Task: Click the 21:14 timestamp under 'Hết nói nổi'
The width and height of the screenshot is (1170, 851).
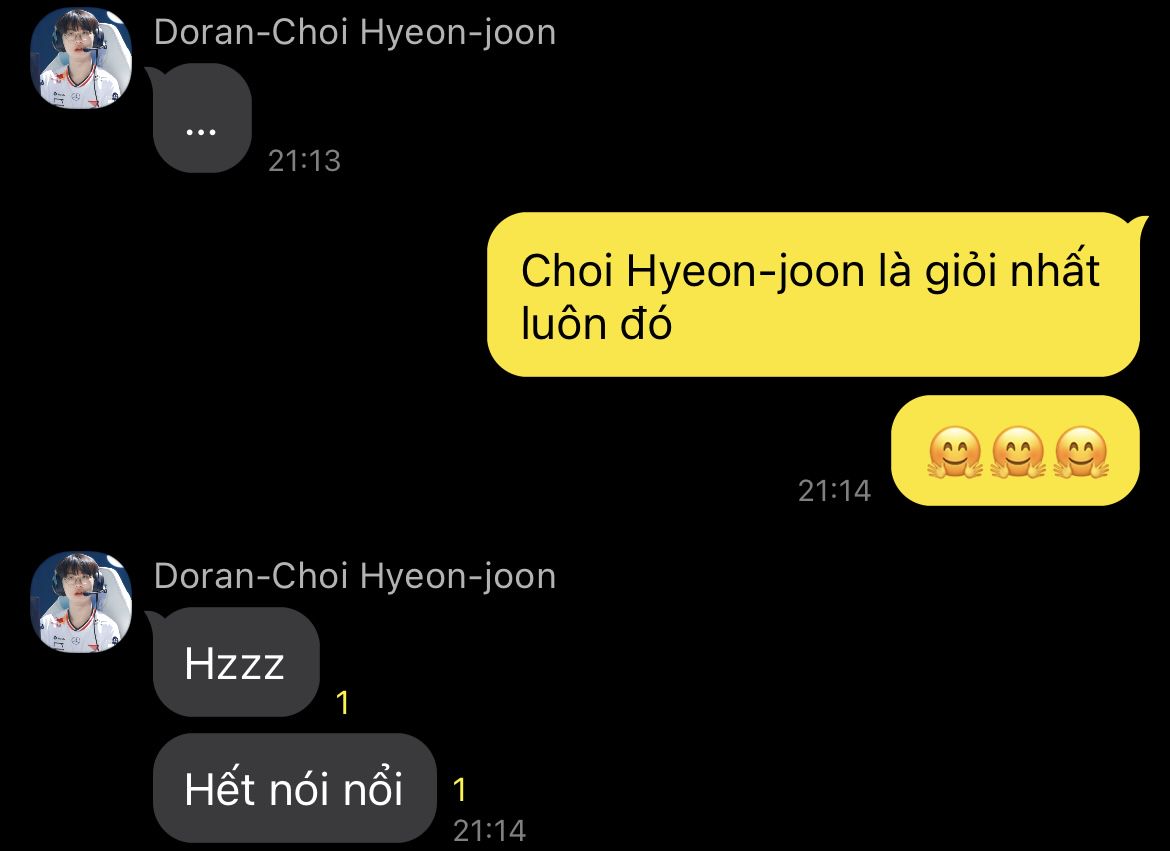Action: [x=489, y=831]
